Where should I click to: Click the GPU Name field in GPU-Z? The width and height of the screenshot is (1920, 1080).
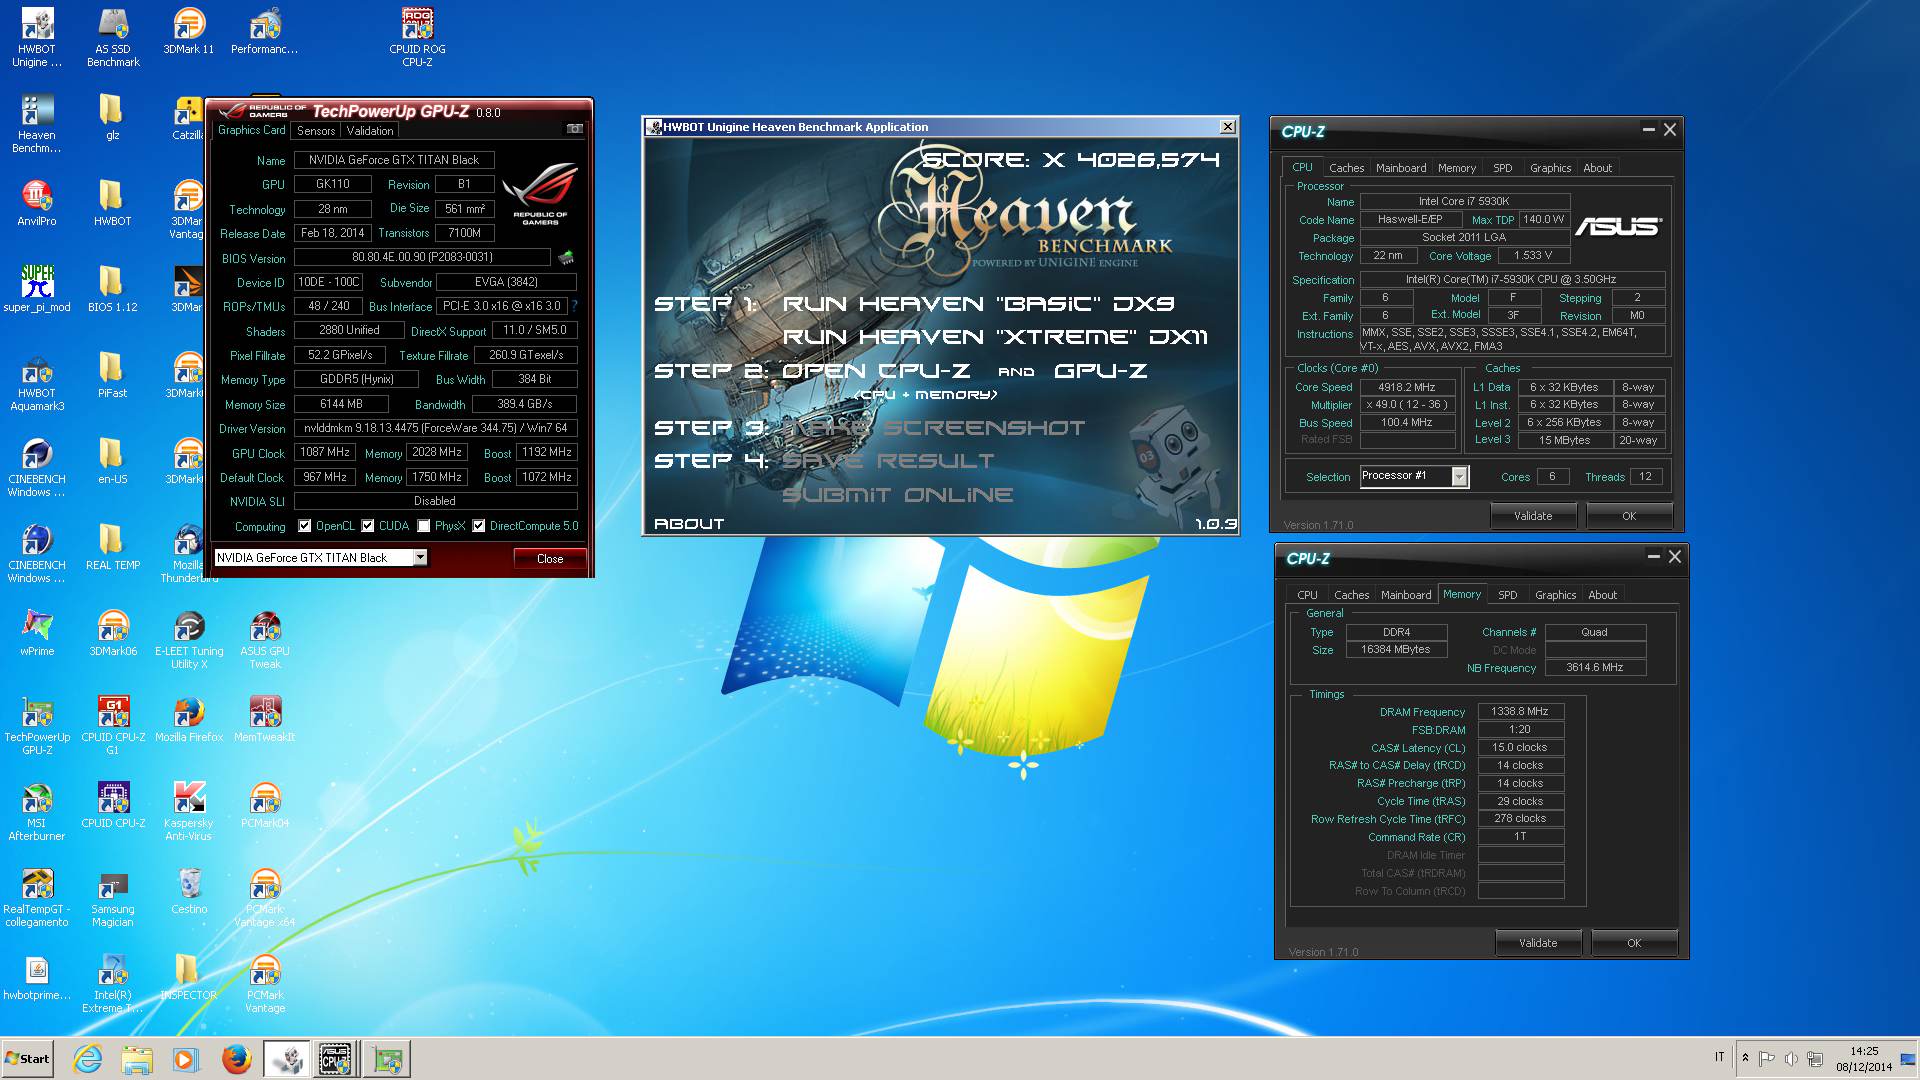pyautogui.click(x=393, y=160)
